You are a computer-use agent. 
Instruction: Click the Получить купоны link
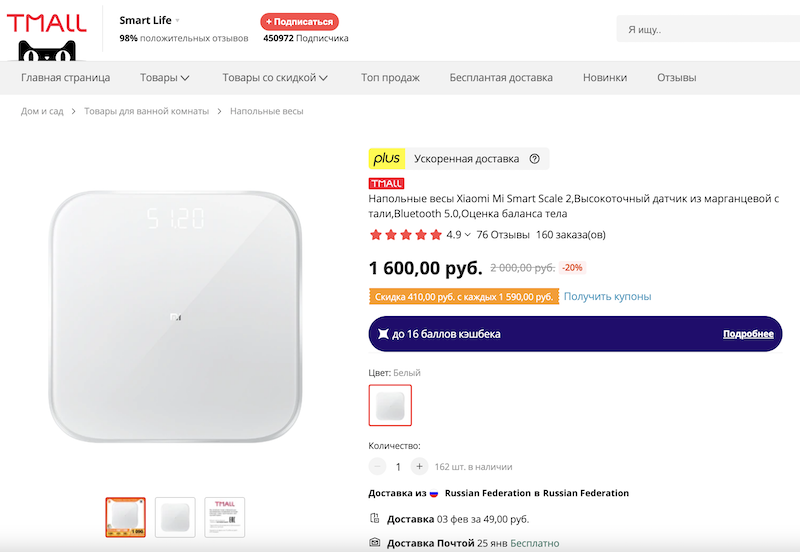[x=607, y=297]
